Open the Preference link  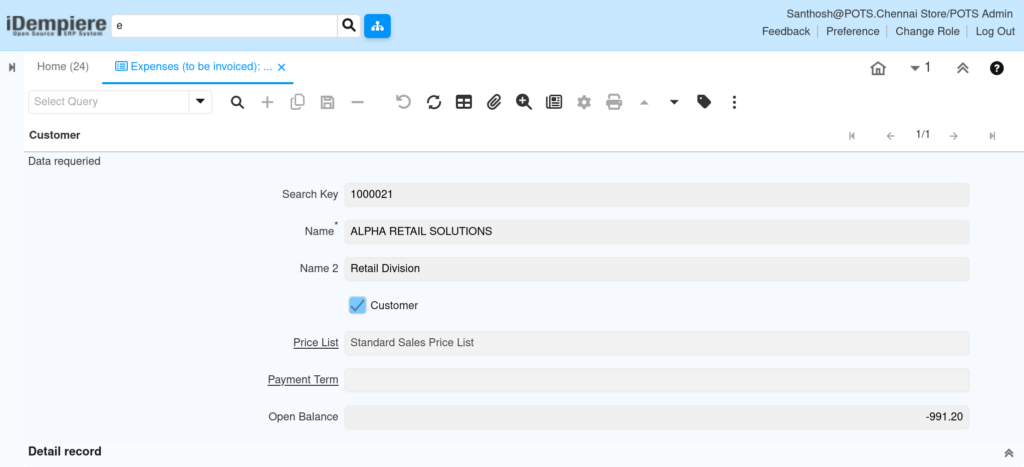click(x=852, y=31)
